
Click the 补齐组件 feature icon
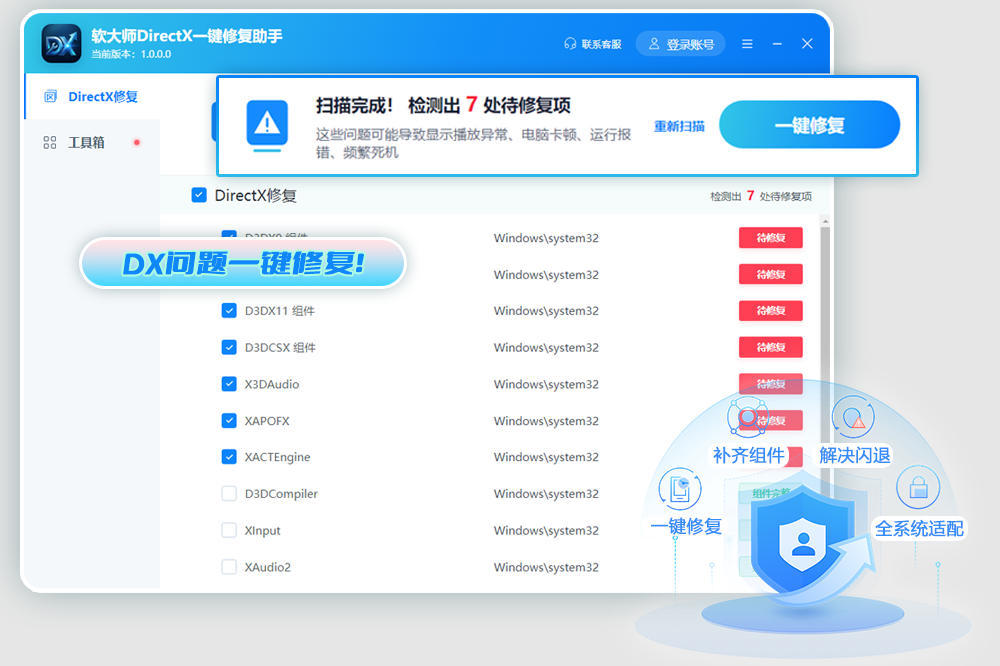(747, 417)
